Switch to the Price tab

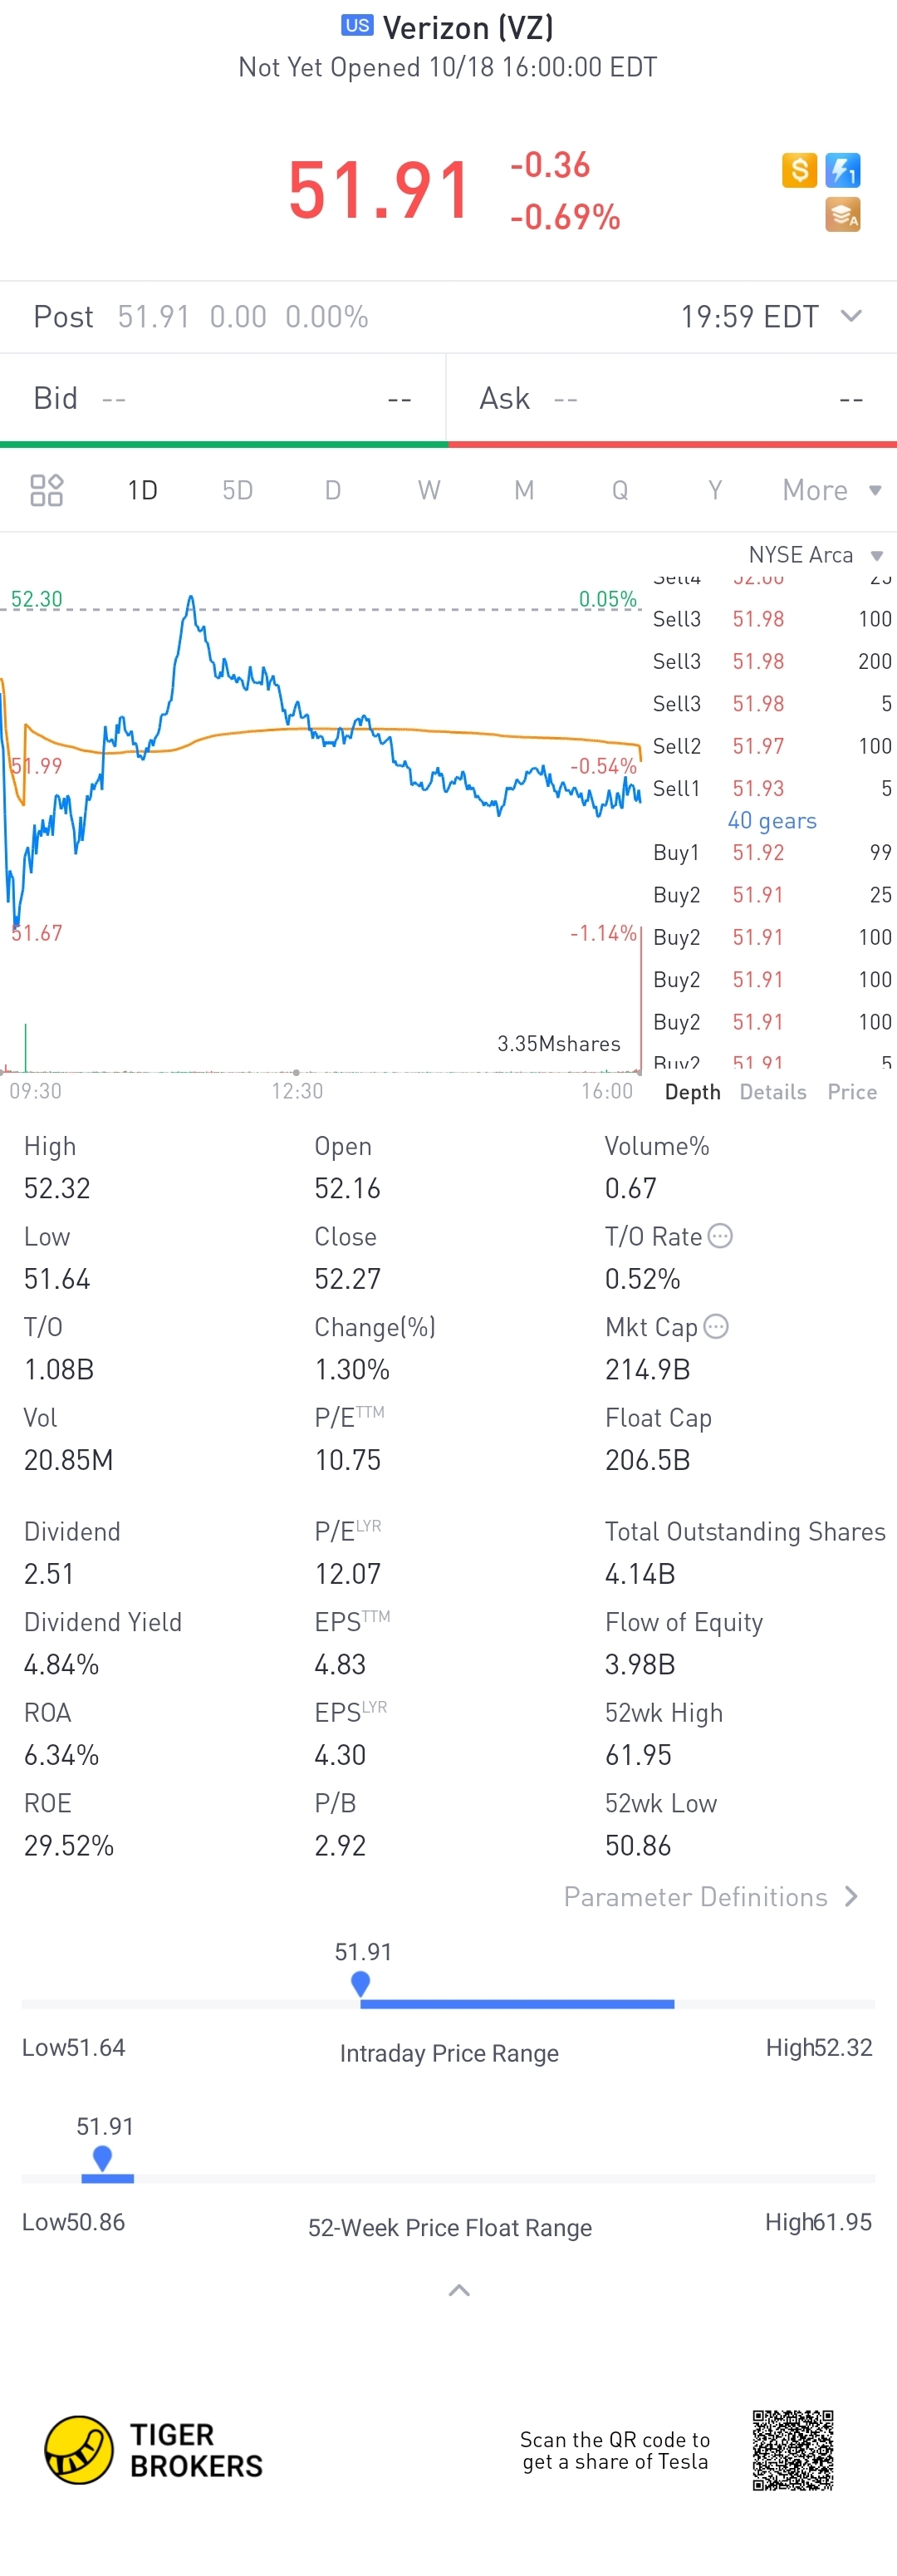pyautogui.click(x=852, y=1092)
